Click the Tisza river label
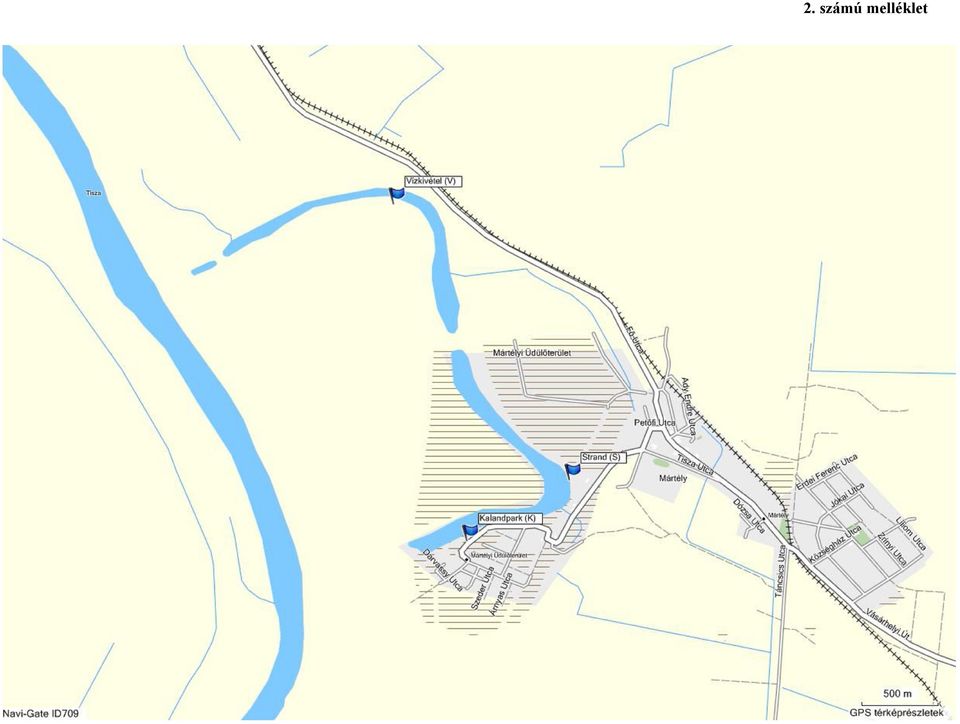The image size is (960, 724). [x=94, y=193]
